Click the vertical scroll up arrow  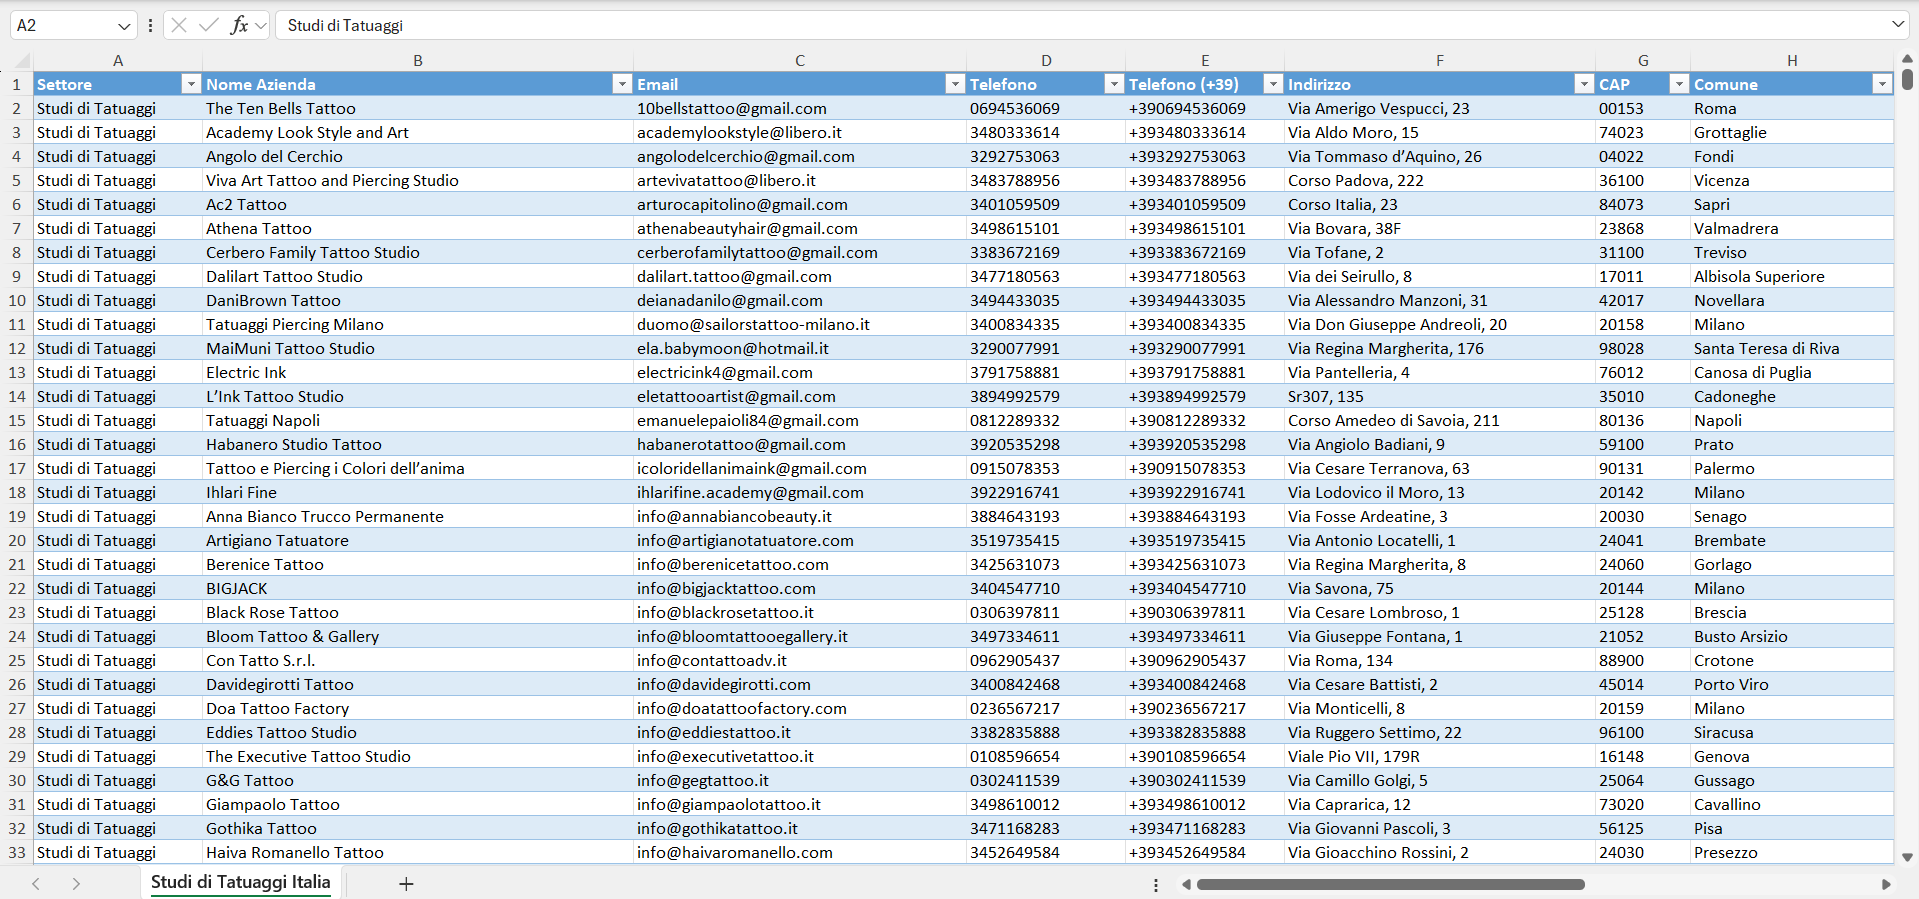[1907, 59]
